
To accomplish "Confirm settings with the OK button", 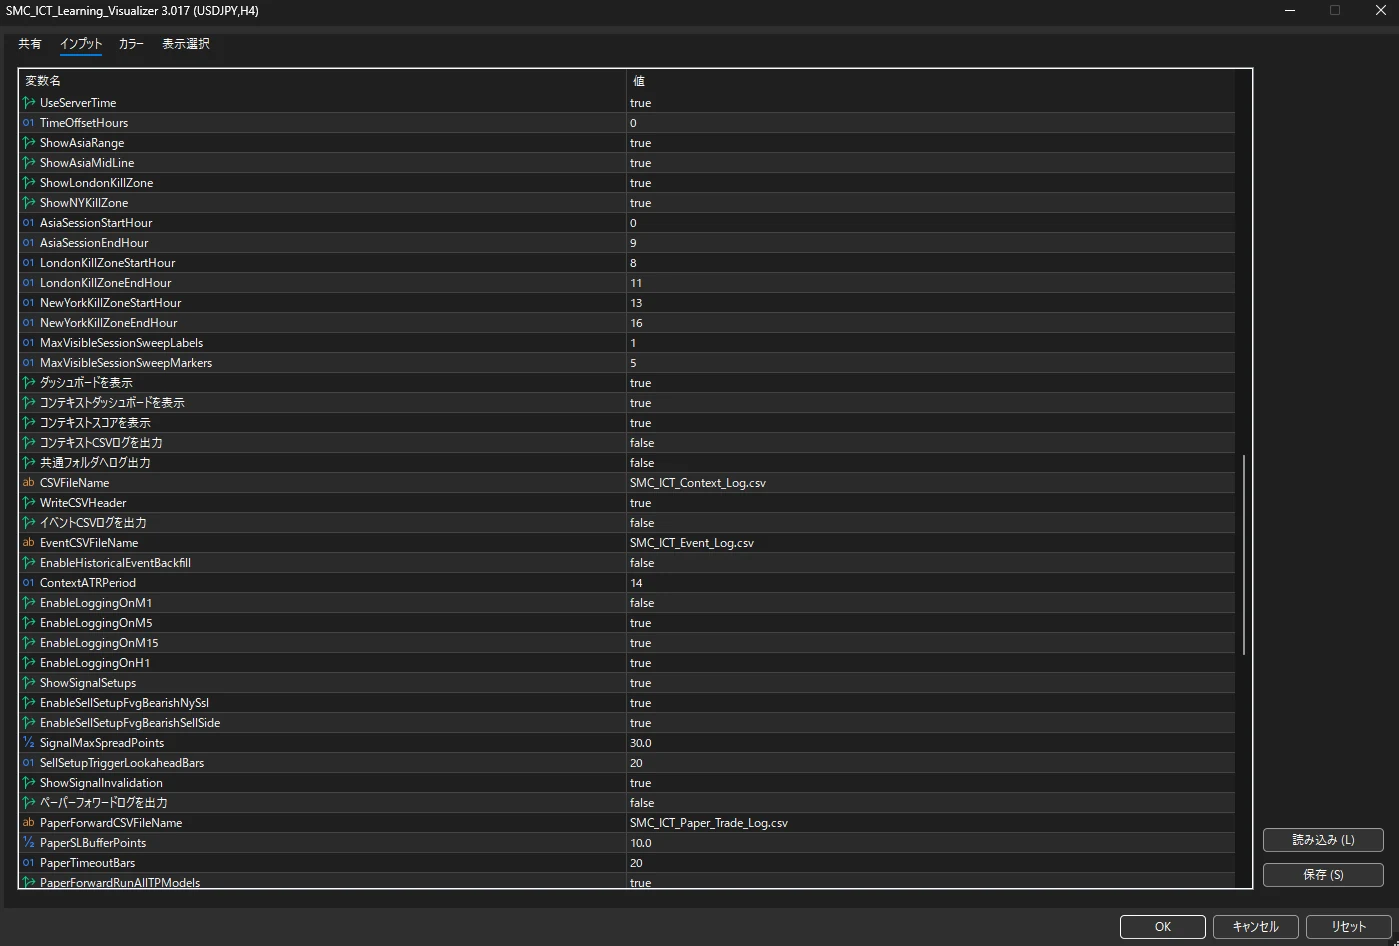I will point(1162,927).
